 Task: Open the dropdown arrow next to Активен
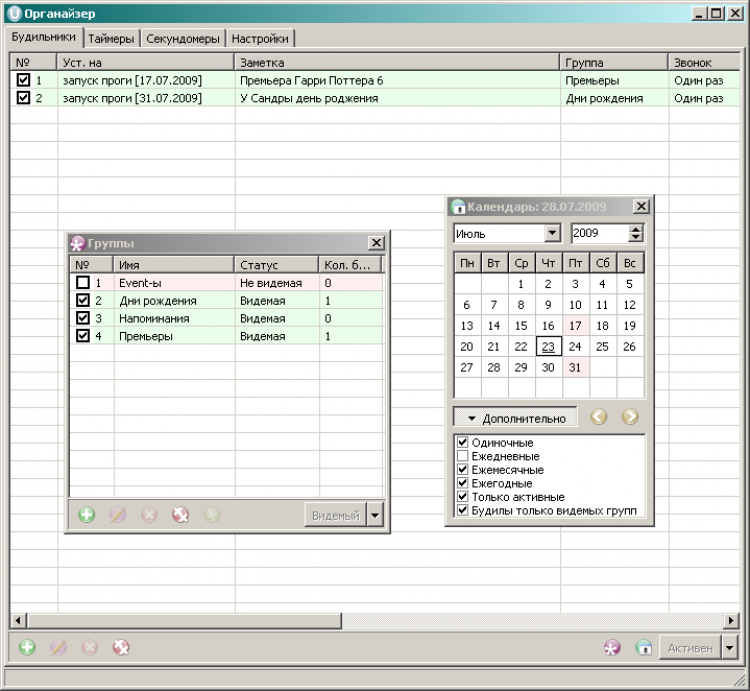(x=729, y=648)
